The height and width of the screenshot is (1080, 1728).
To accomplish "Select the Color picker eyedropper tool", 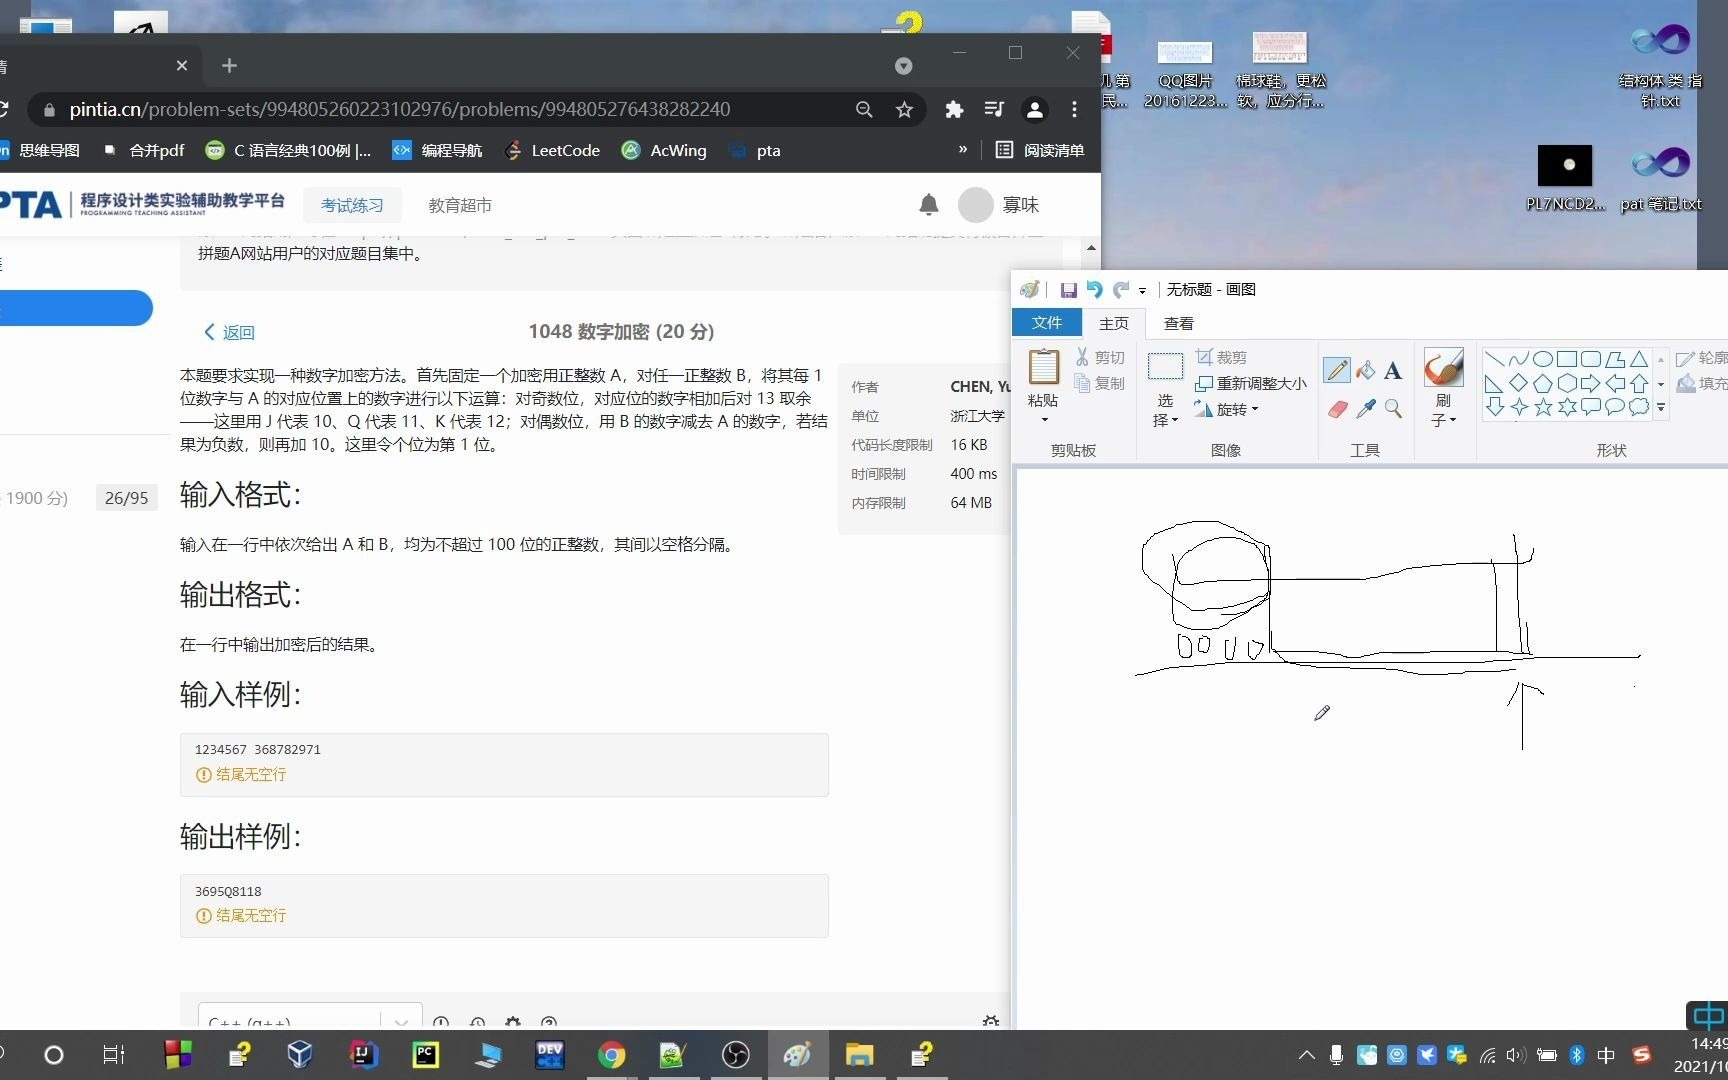I will click(x=1366, y=409).
